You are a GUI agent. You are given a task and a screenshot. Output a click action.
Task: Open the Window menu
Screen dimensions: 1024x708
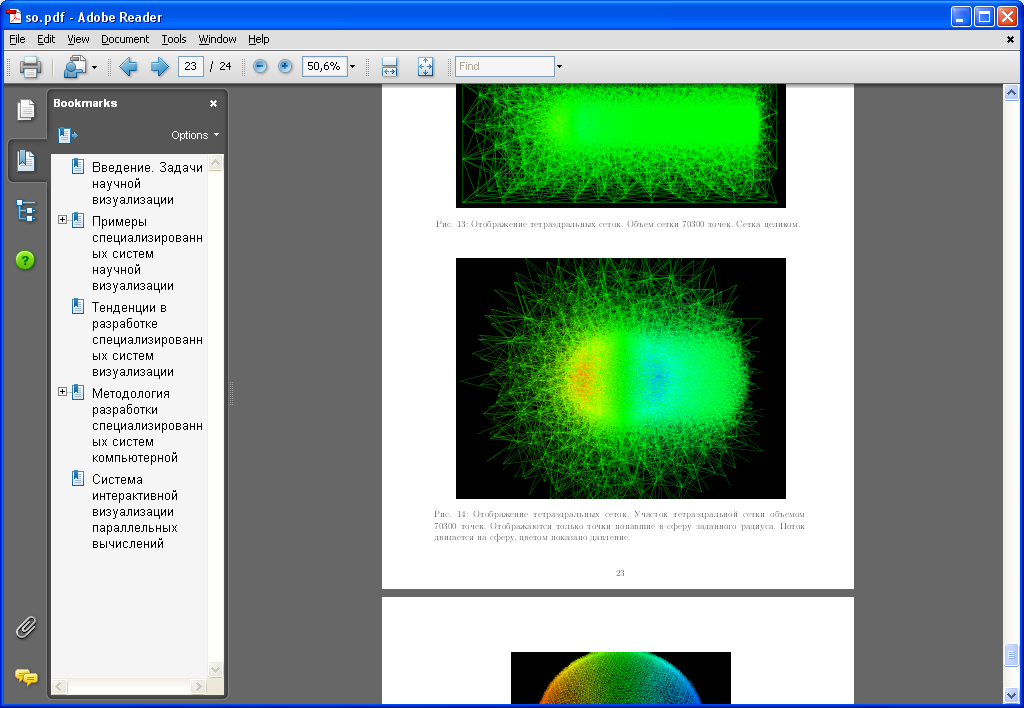[x=217, y=39]
